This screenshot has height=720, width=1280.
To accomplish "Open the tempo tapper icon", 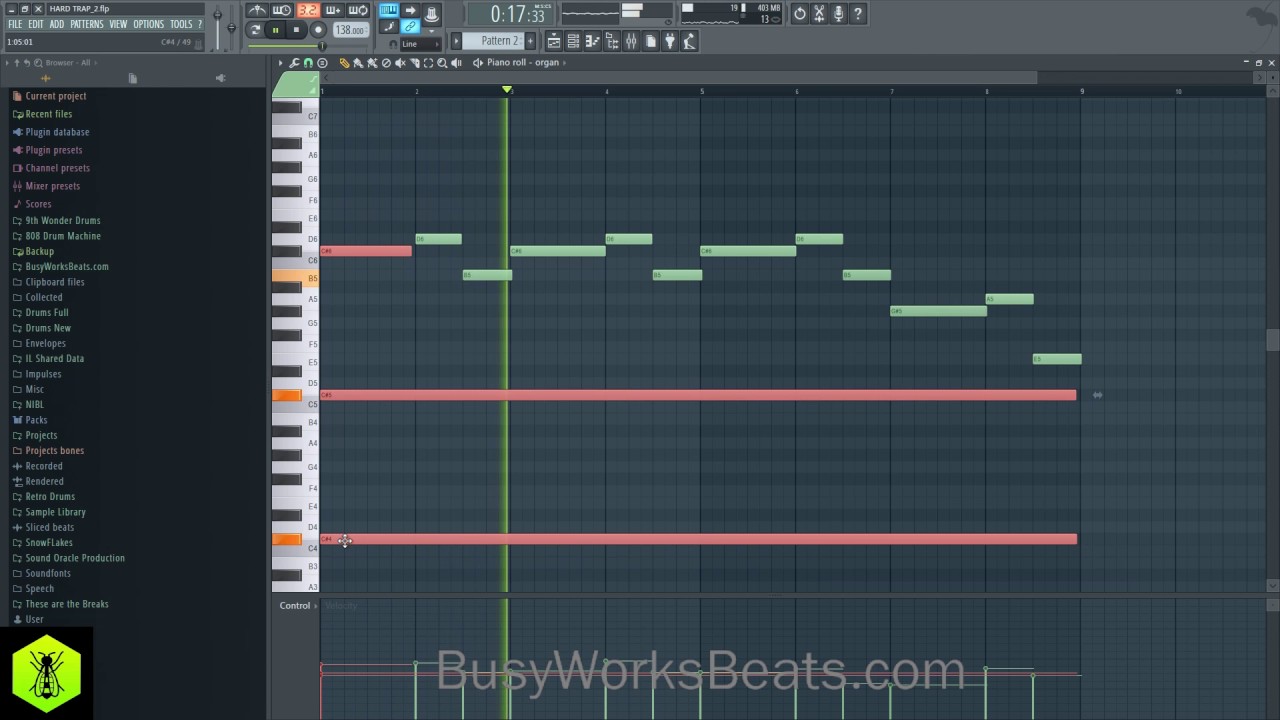I will [x=690, y=41].
